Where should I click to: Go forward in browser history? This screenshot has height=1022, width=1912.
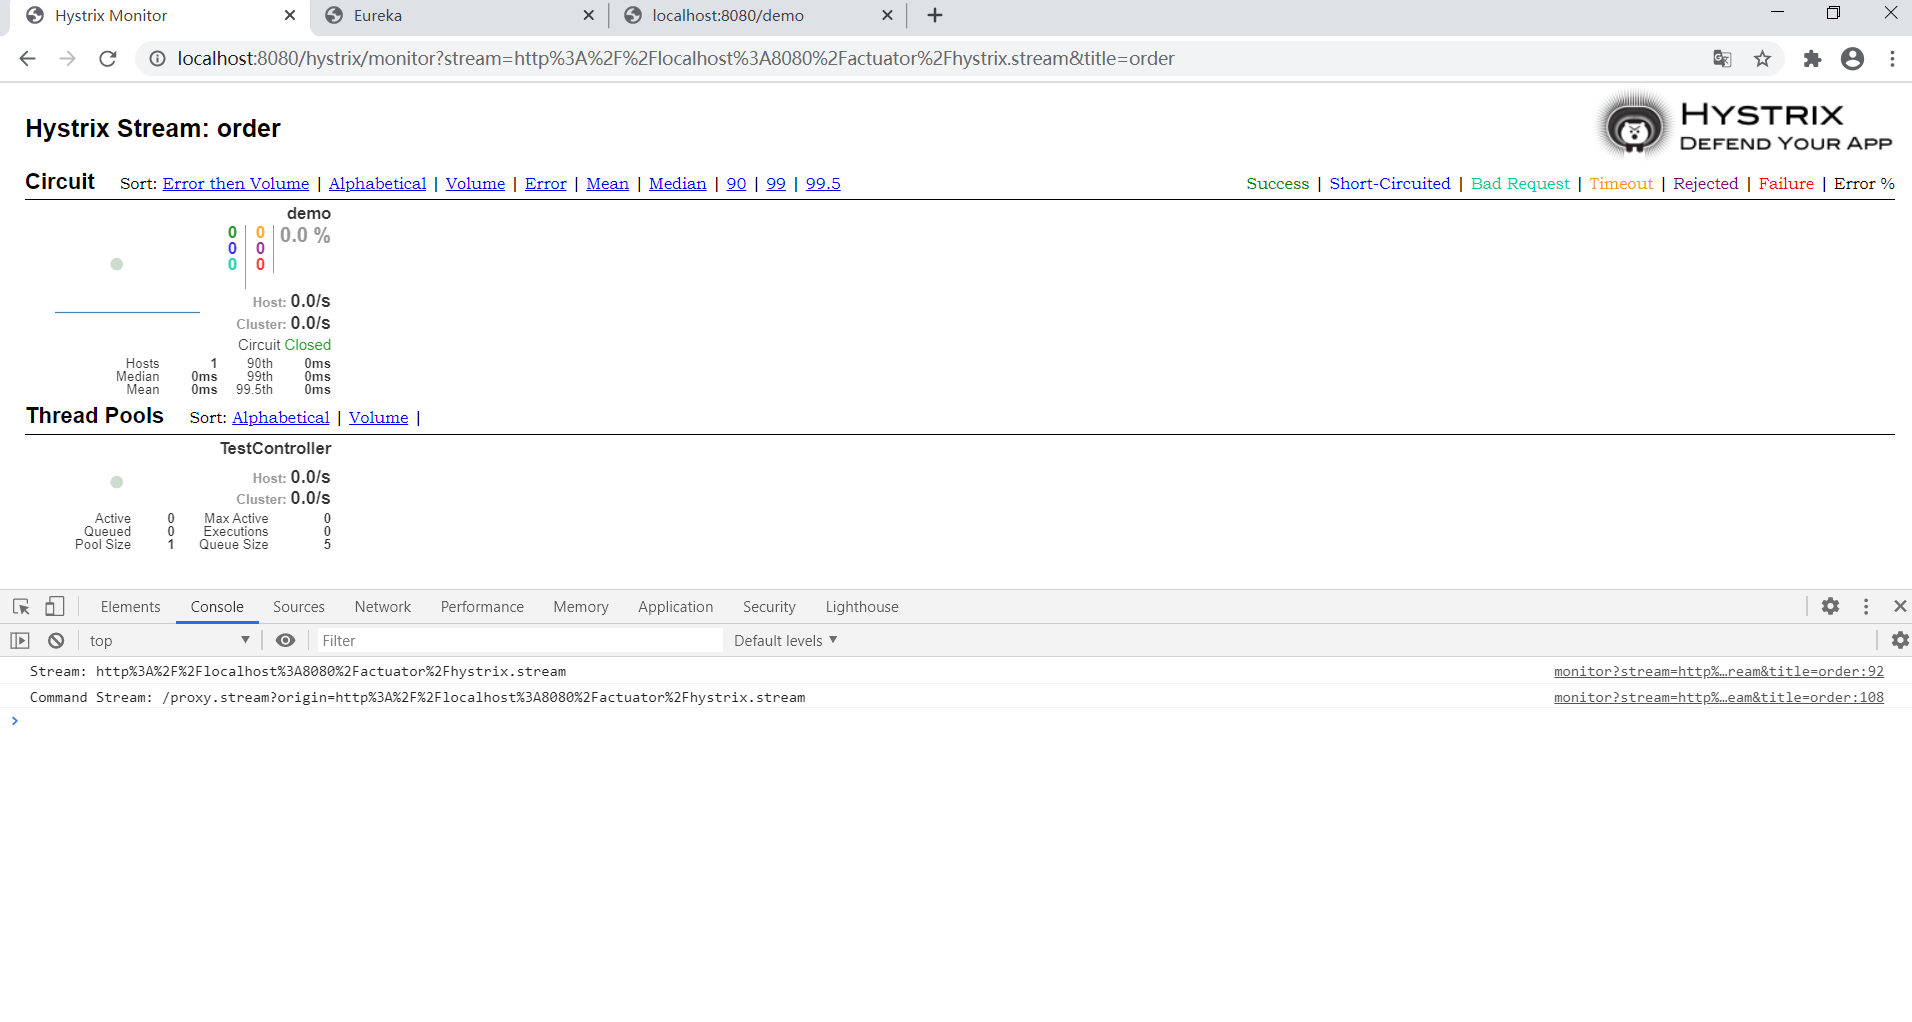click(67, 59)
